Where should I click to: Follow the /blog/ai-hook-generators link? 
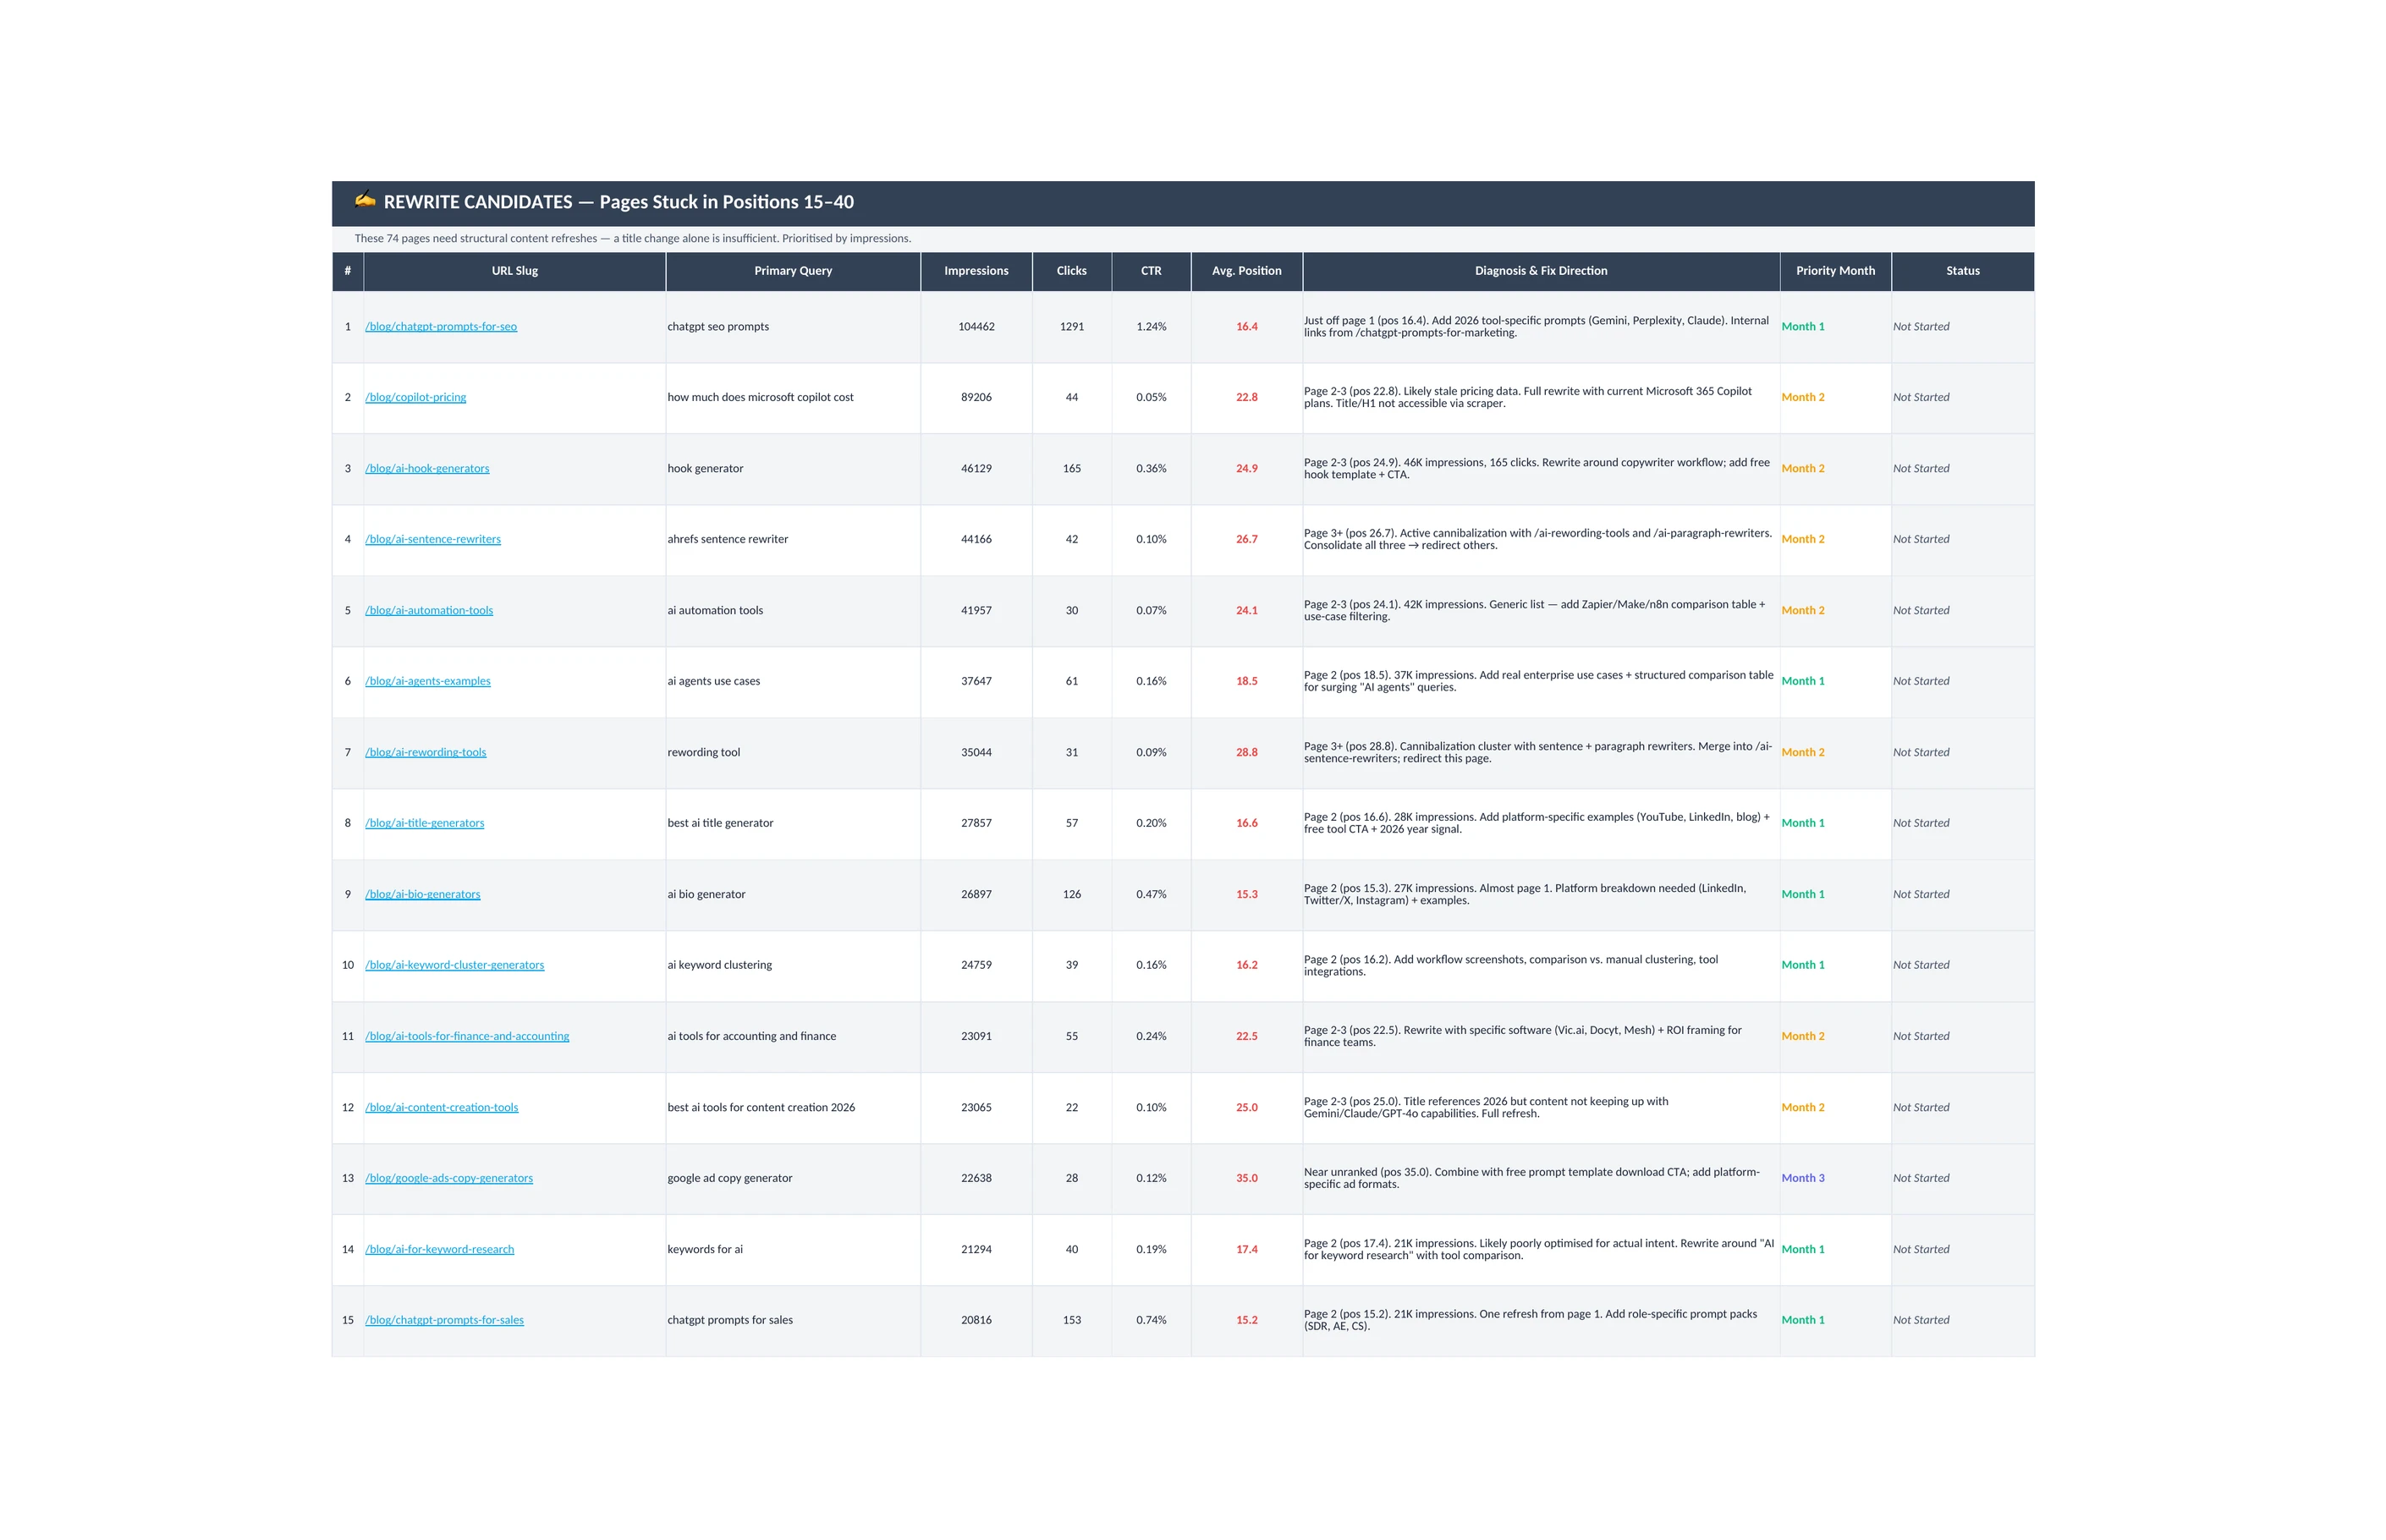pyautogui.click(x=427, y=468)
